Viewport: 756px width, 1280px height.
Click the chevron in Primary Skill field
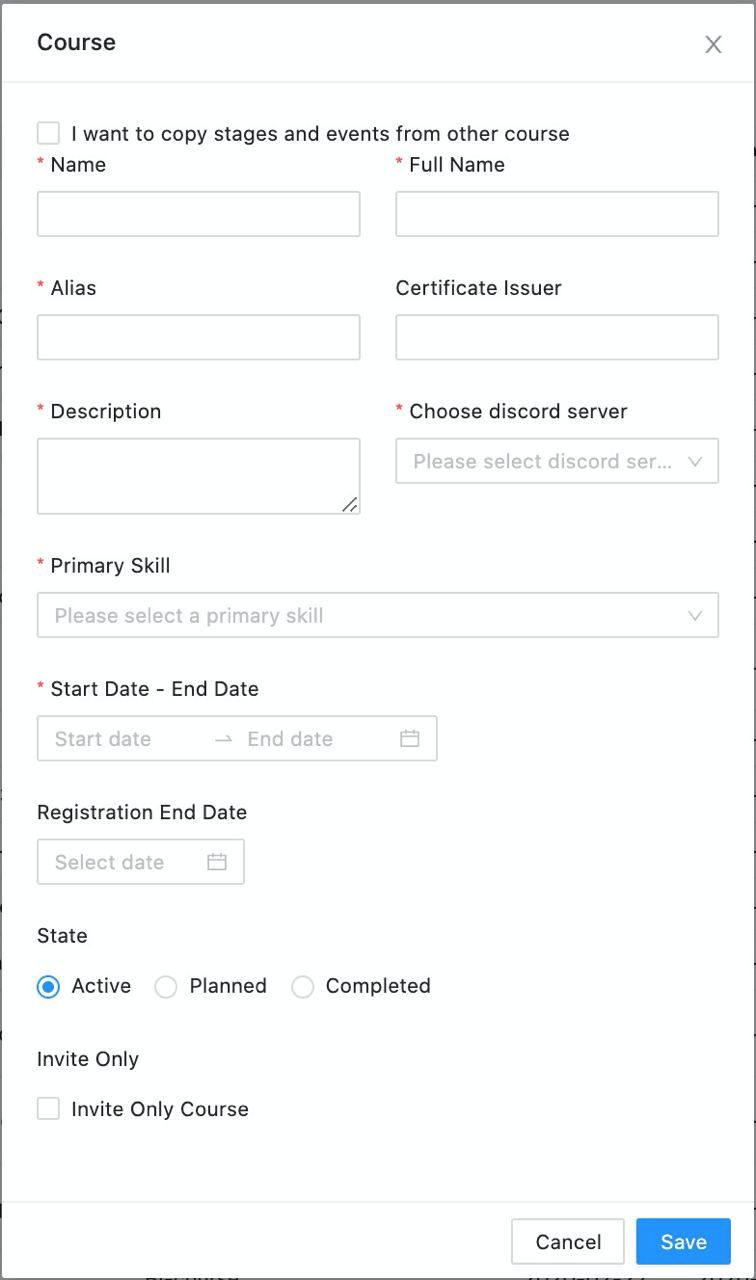point(695,614)
